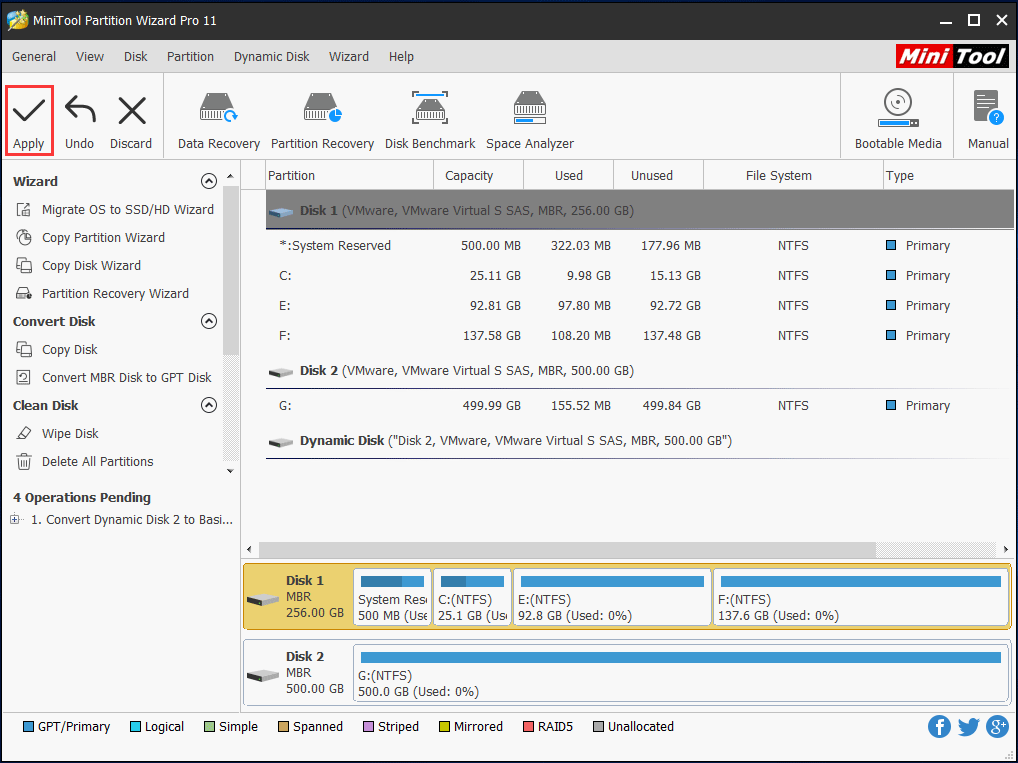Viewport: 1018px width, 763px height.
Task: Collapse the Convert Disk section
Action: point(209,321)
